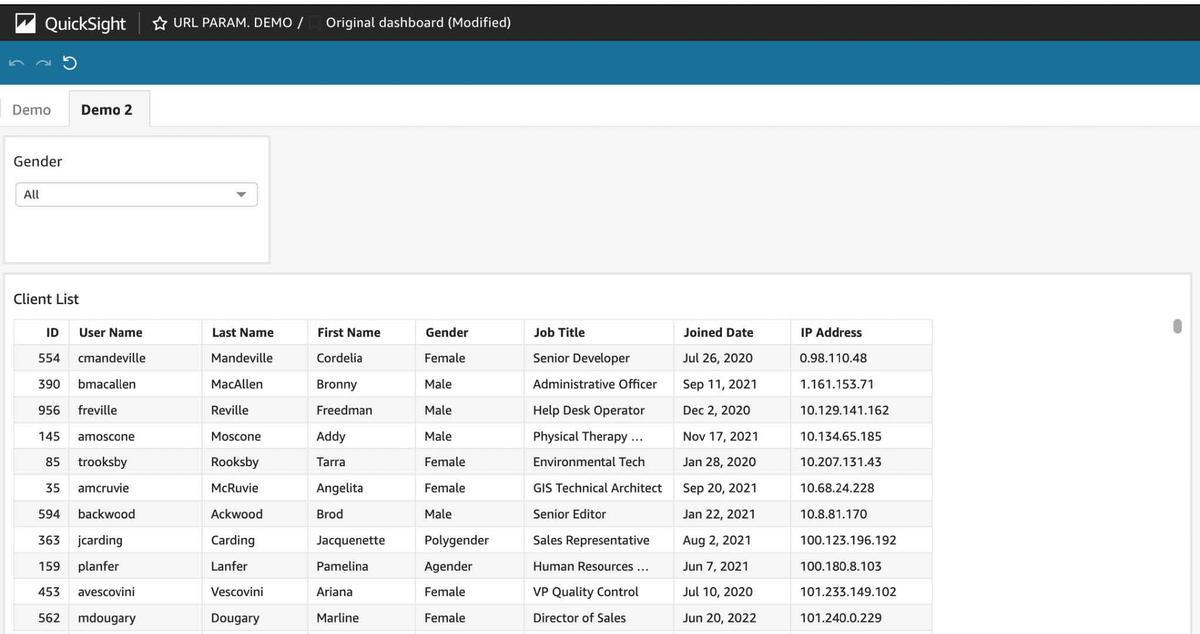Switch to the Demo tab

[x=32, y=110]
